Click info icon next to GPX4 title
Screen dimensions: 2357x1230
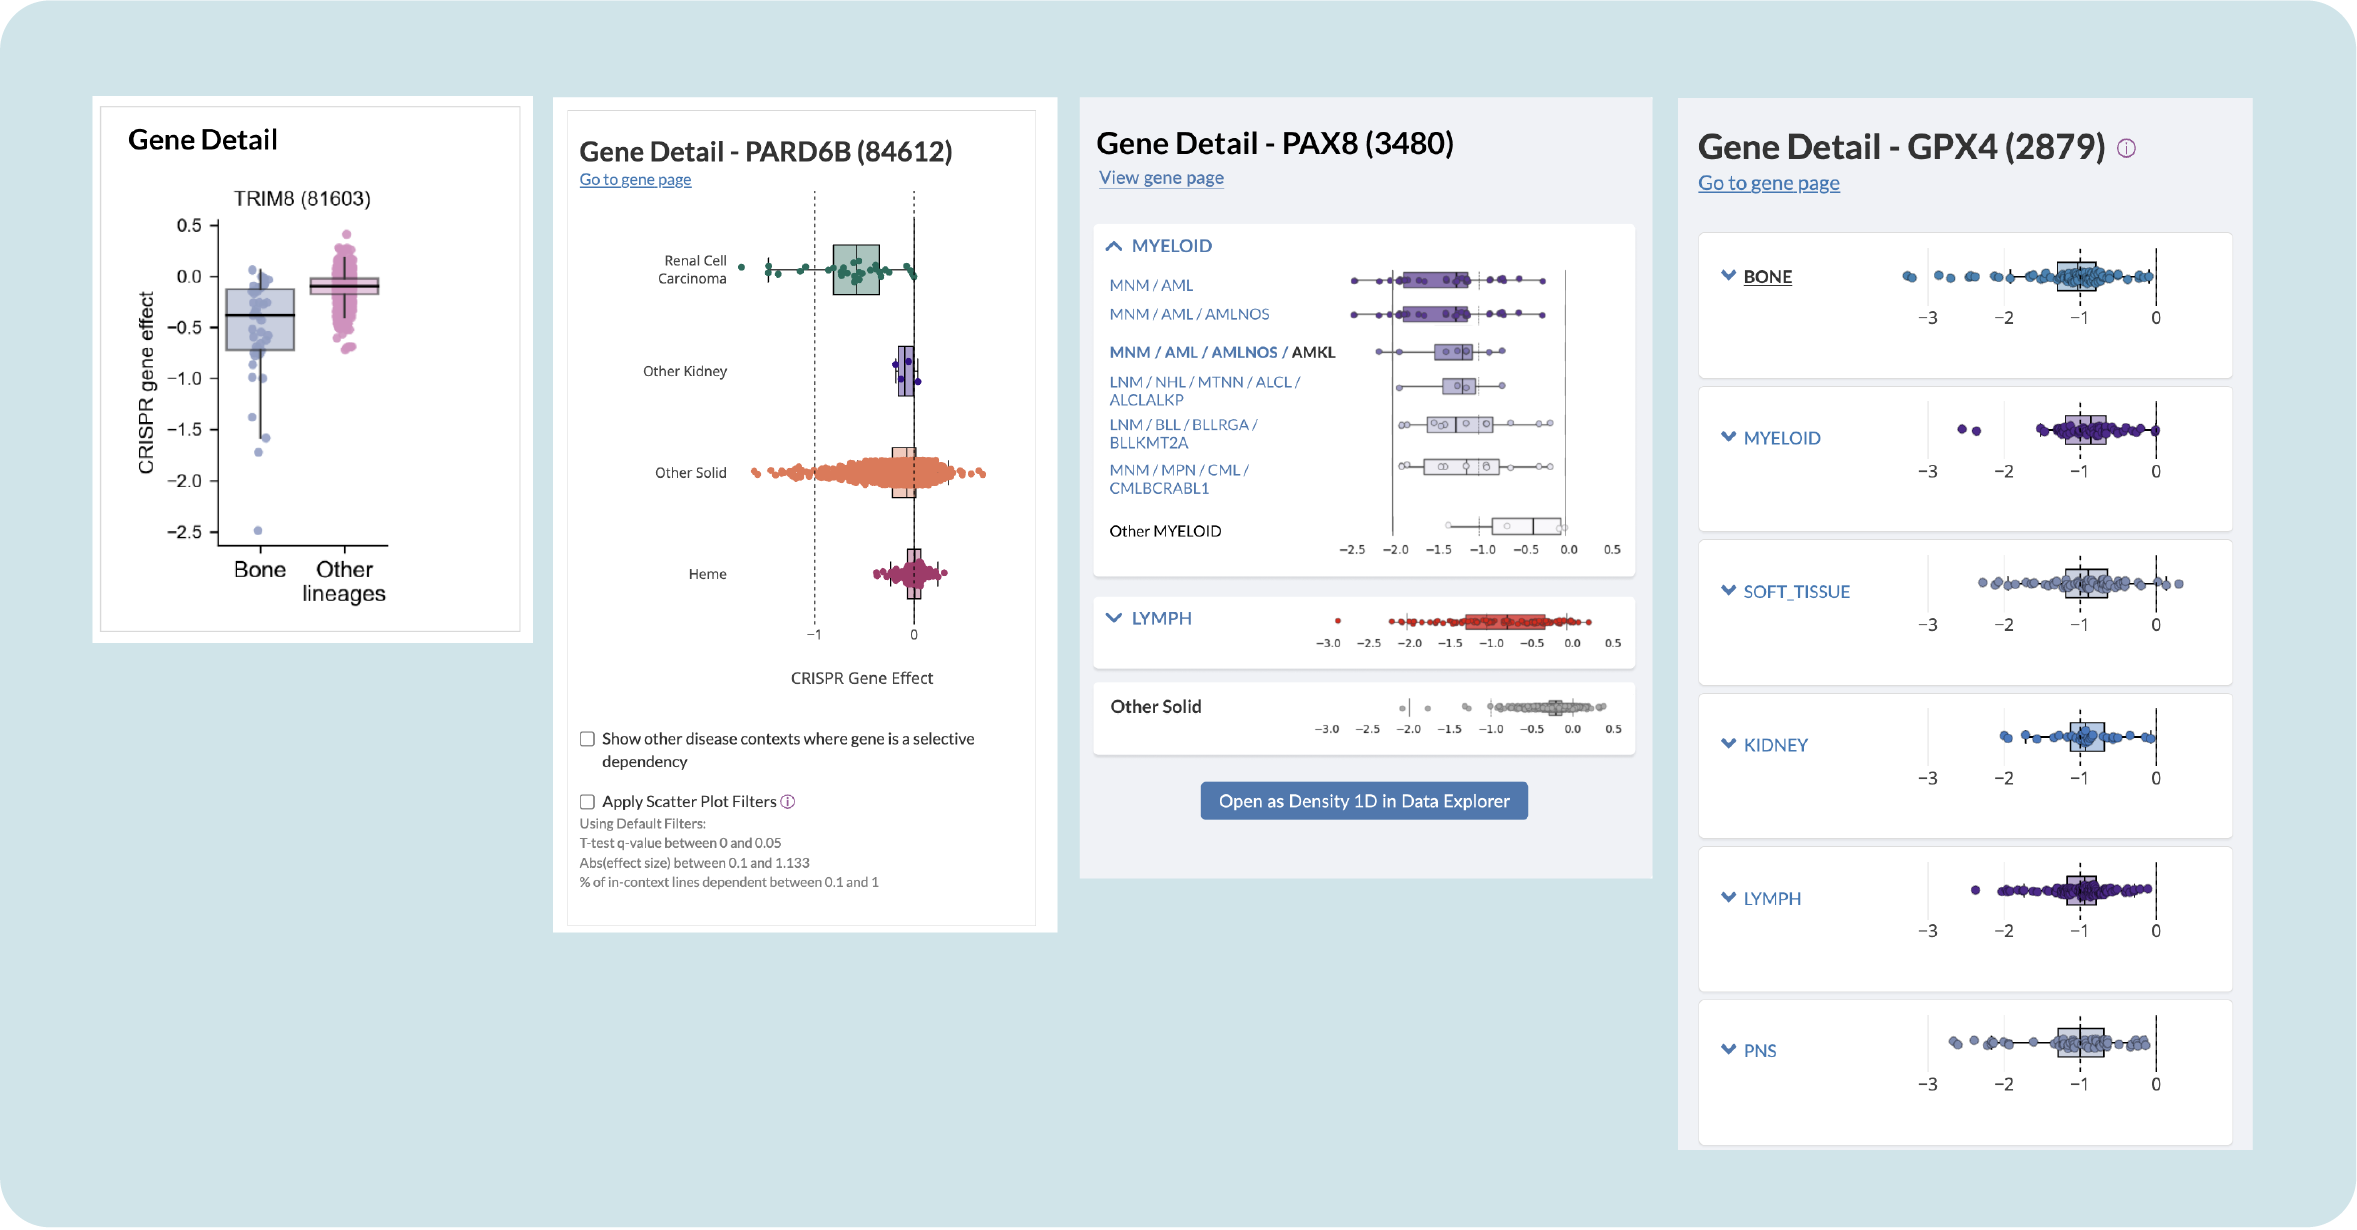2127,148
